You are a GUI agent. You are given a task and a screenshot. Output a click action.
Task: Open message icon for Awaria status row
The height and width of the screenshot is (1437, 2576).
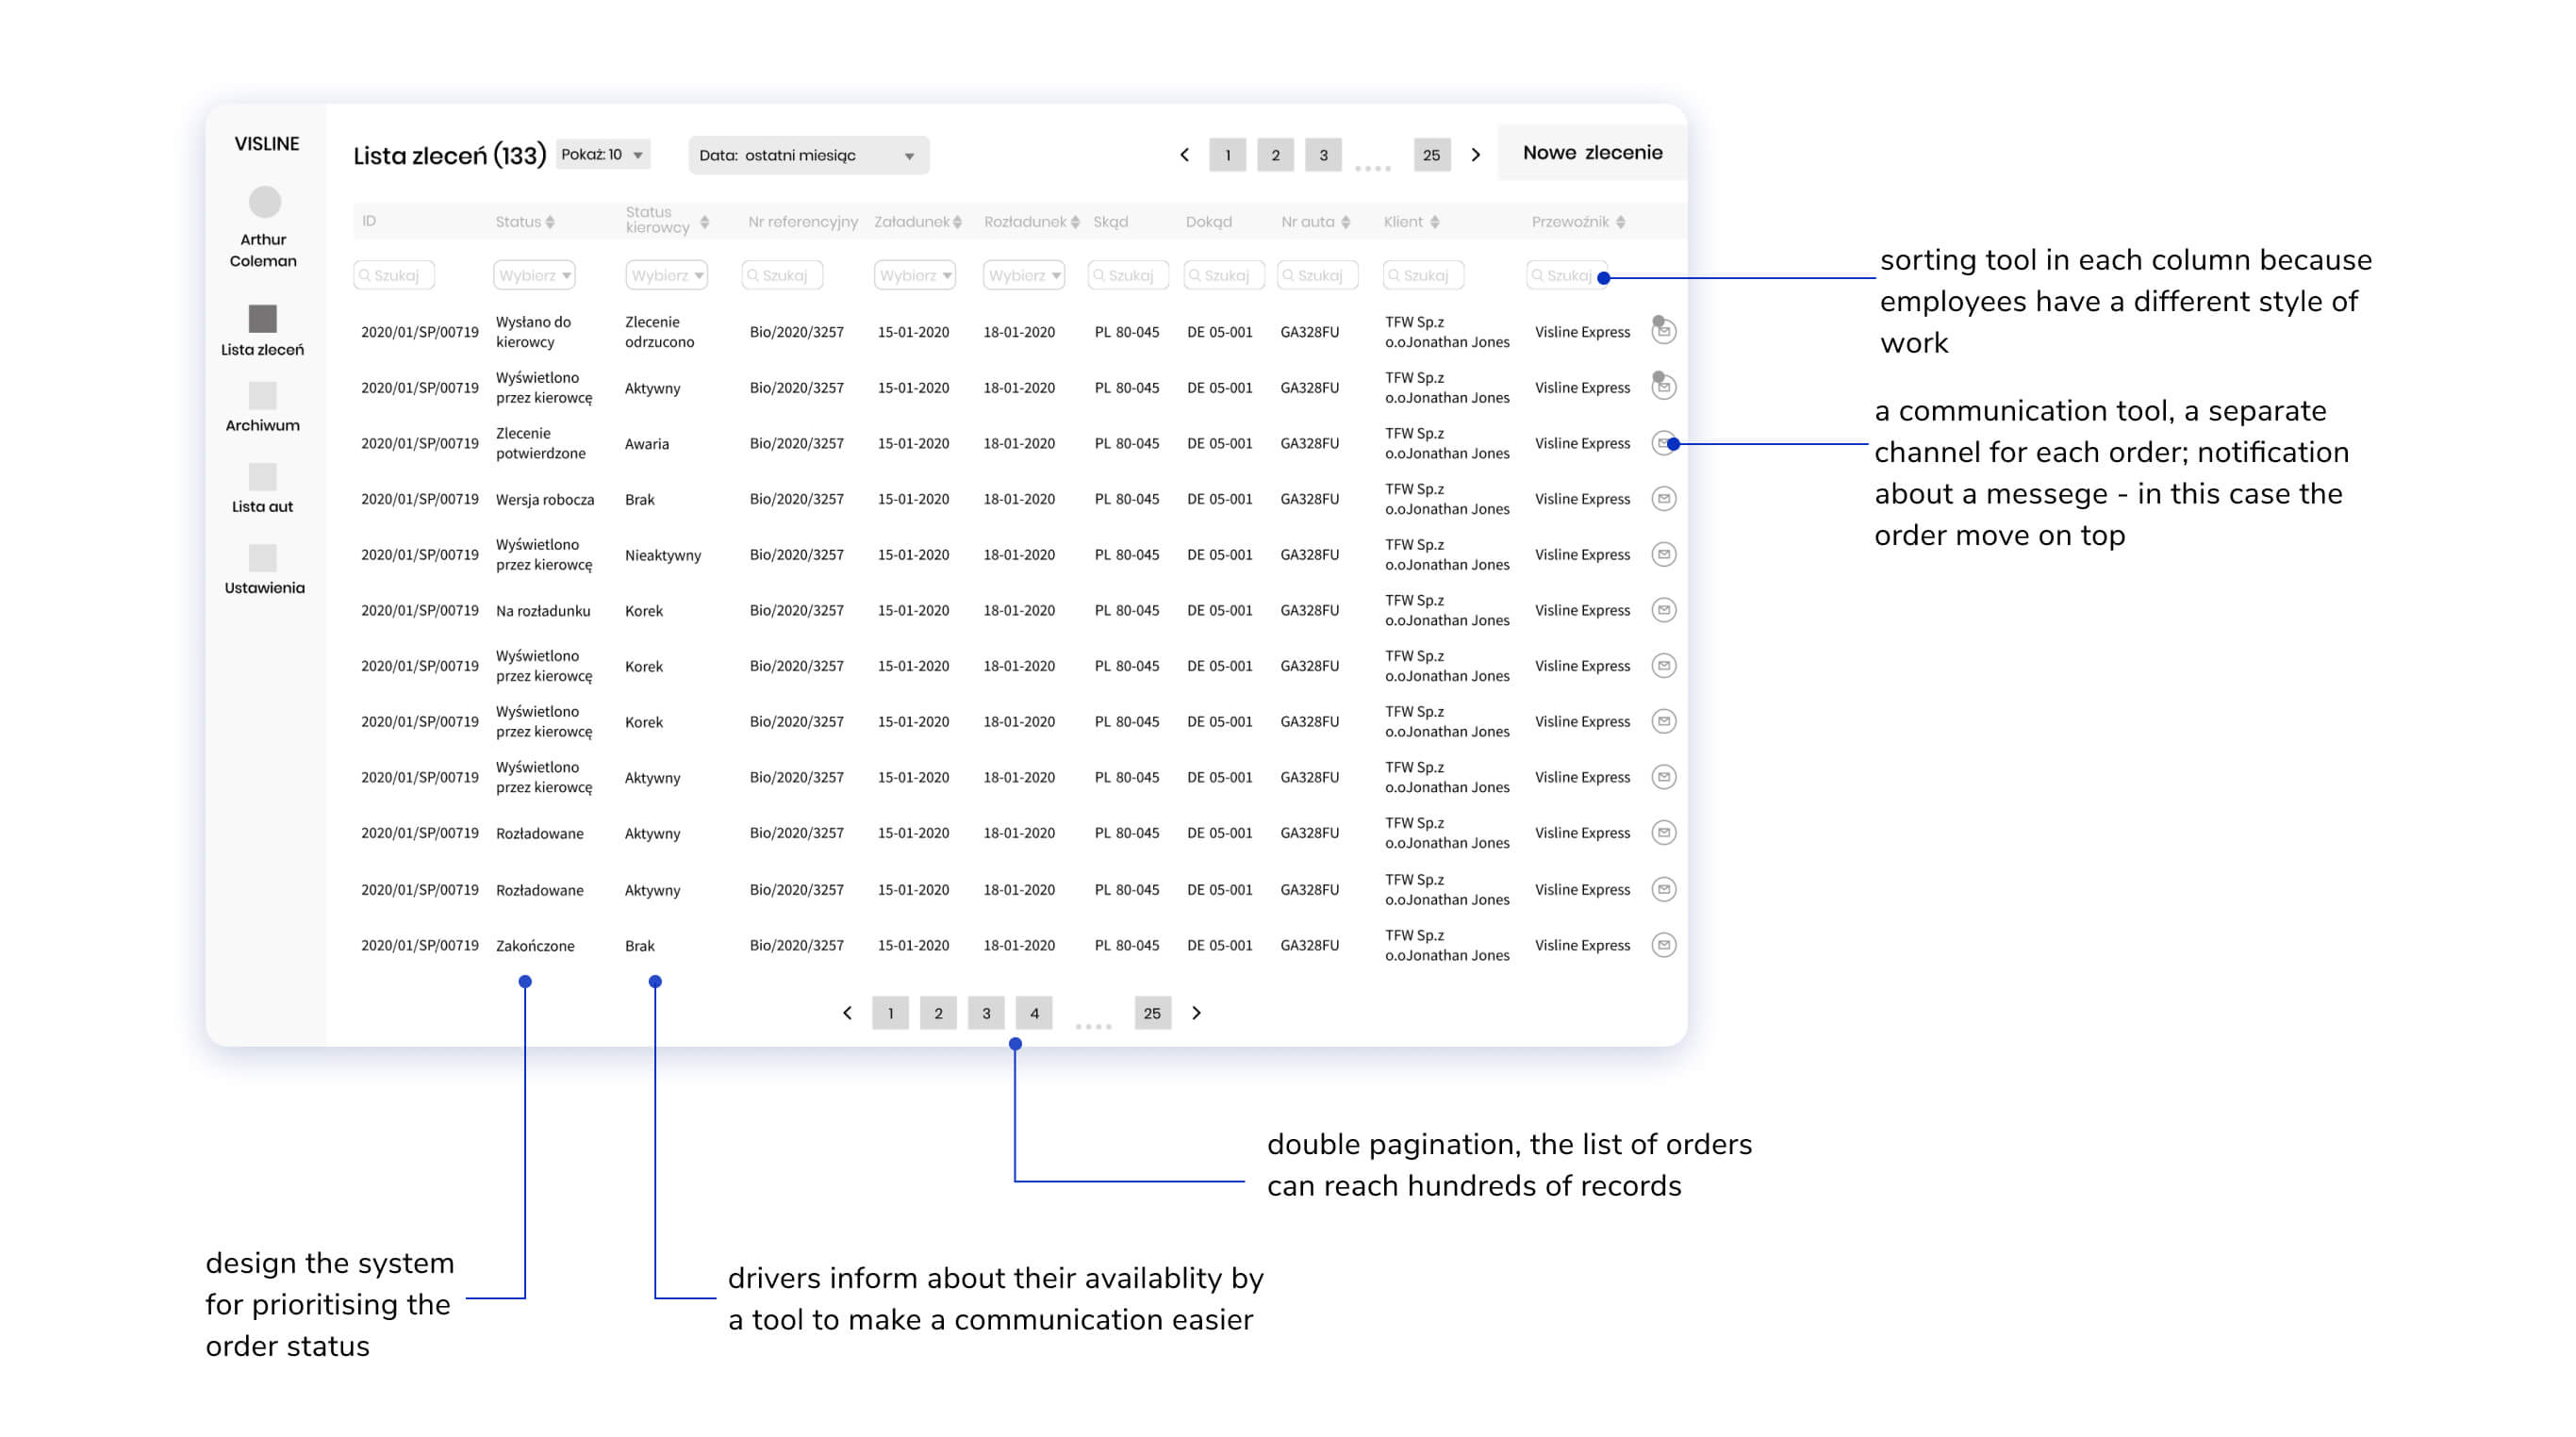pos(1663,443)
